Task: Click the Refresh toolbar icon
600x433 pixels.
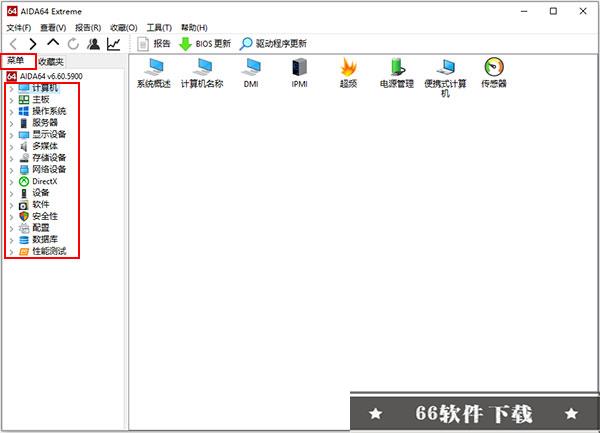Action: click(73, 44)
